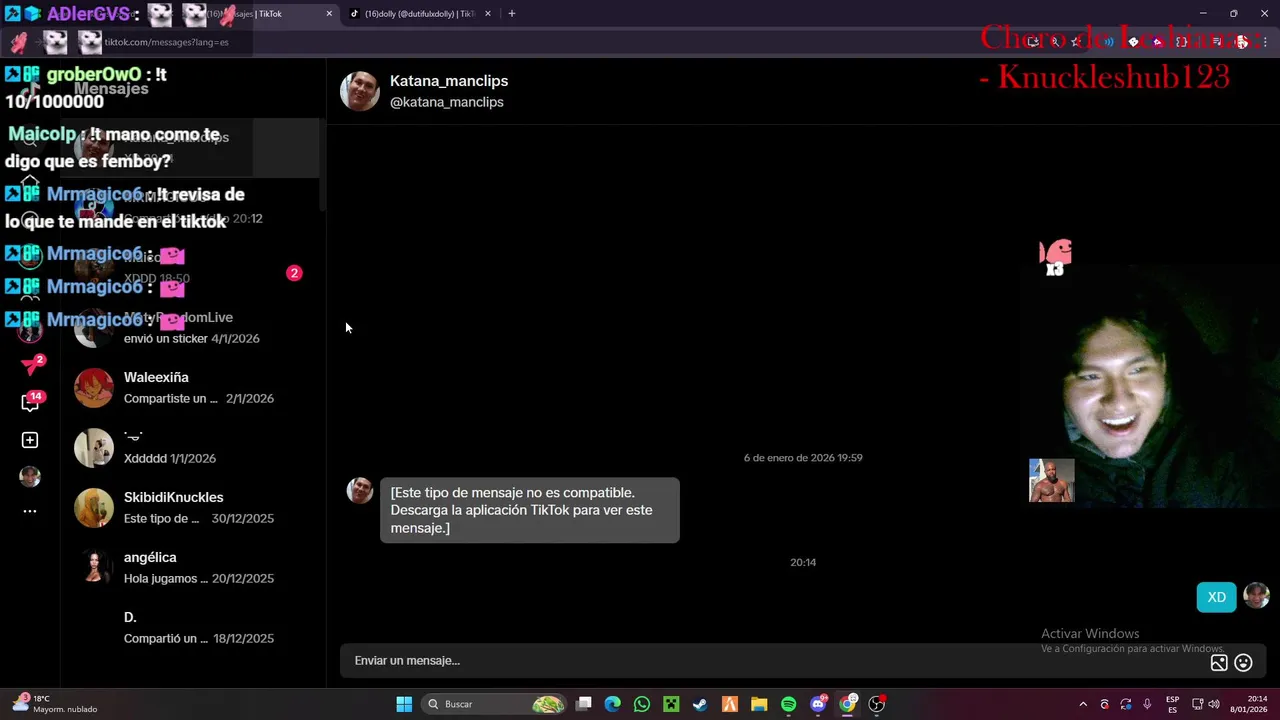This screenshot has height=720, width=1280.
Task: Switch to the dolly (@dutifulxdolly) TikTok tab
Action: coord(420,14)
